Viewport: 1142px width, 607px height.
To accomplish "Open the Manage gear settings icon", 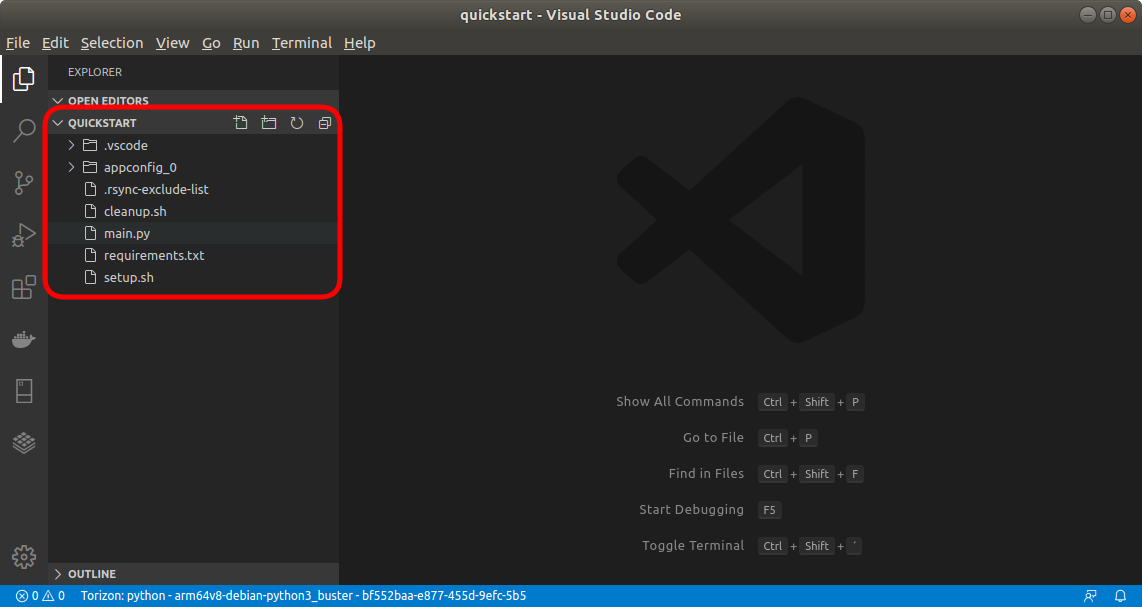I will coord(24,557).
